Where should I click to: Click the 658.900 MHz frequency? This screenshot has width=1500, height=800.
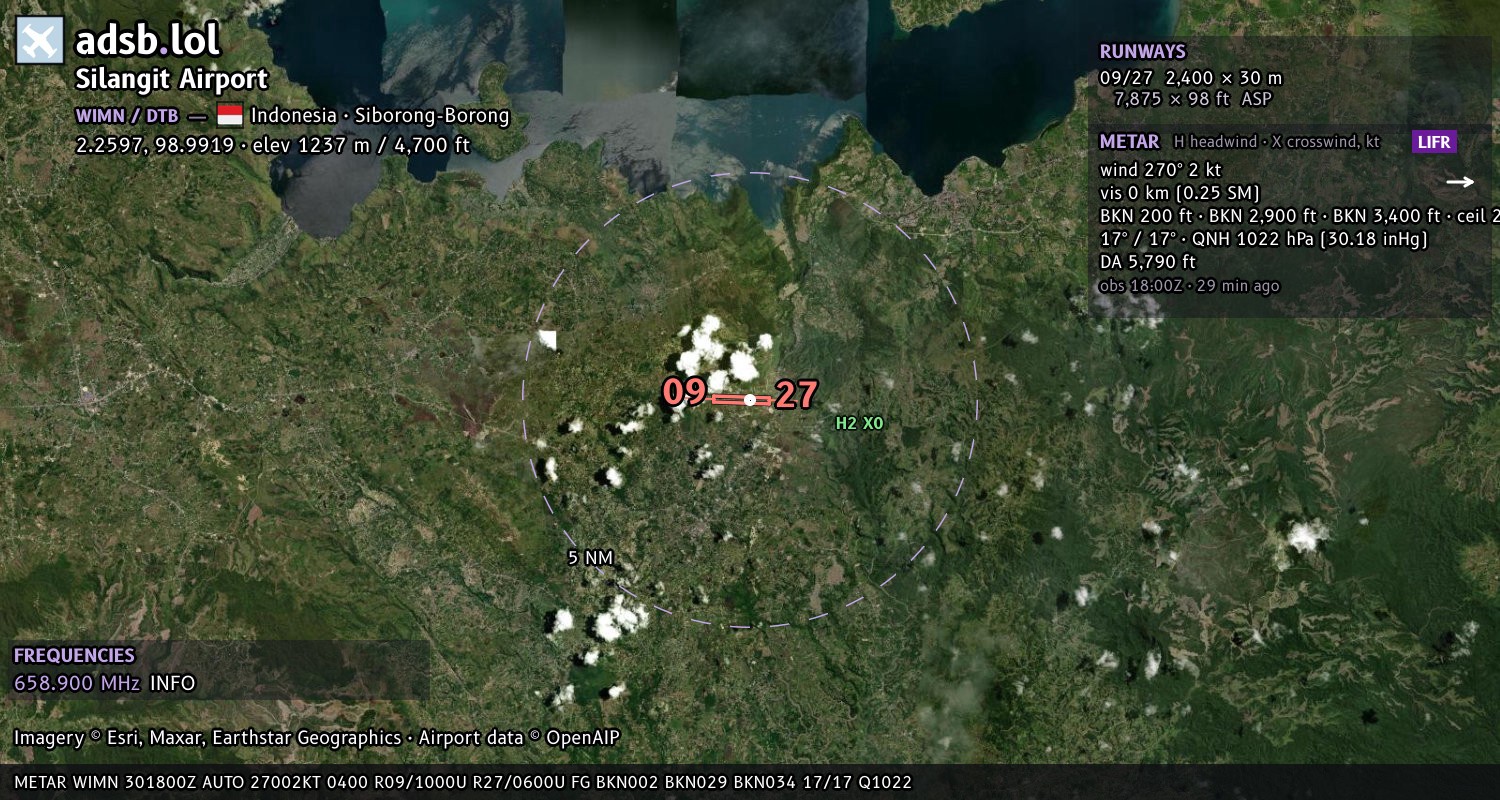point(77,684)
